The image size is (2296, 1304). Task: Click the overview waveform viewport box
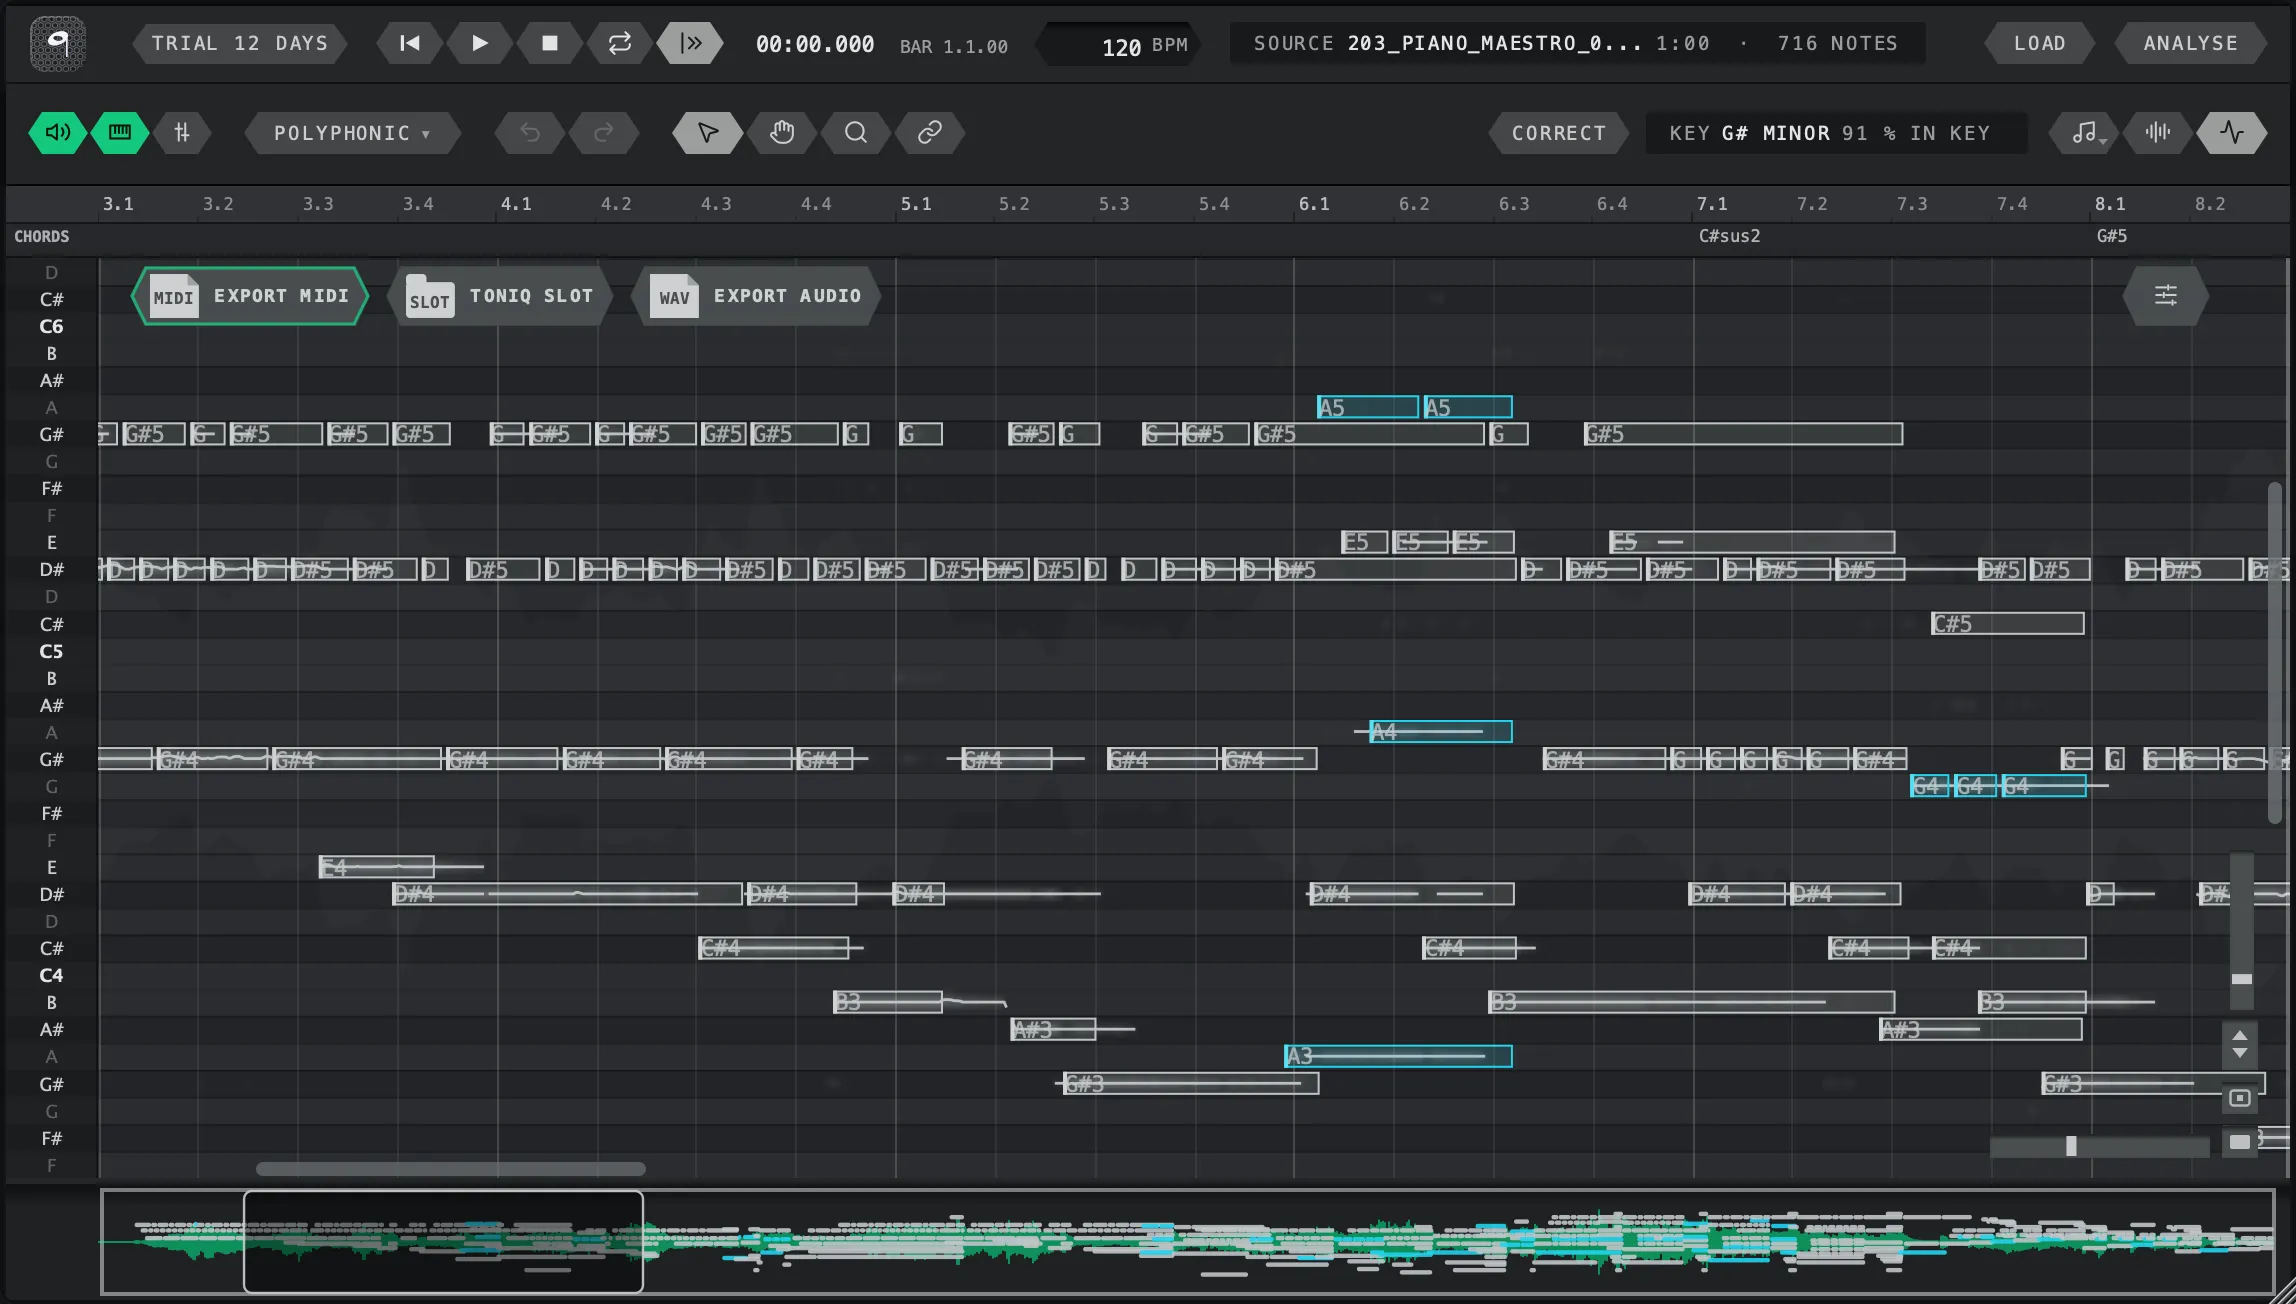443,1241
